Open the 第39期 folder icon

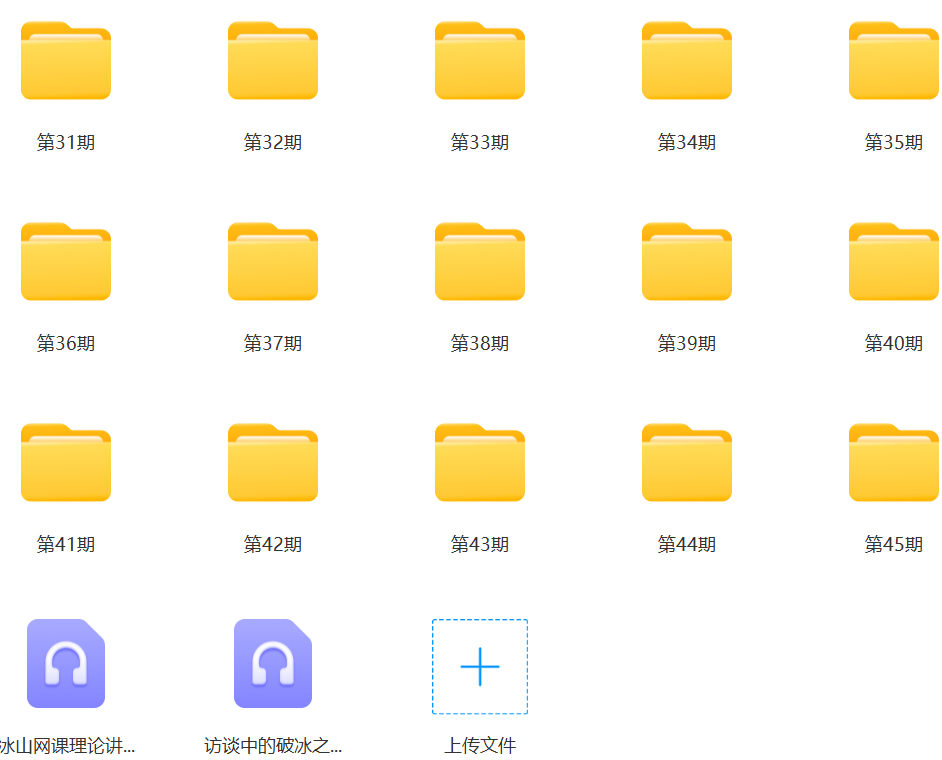click(687, 261)
